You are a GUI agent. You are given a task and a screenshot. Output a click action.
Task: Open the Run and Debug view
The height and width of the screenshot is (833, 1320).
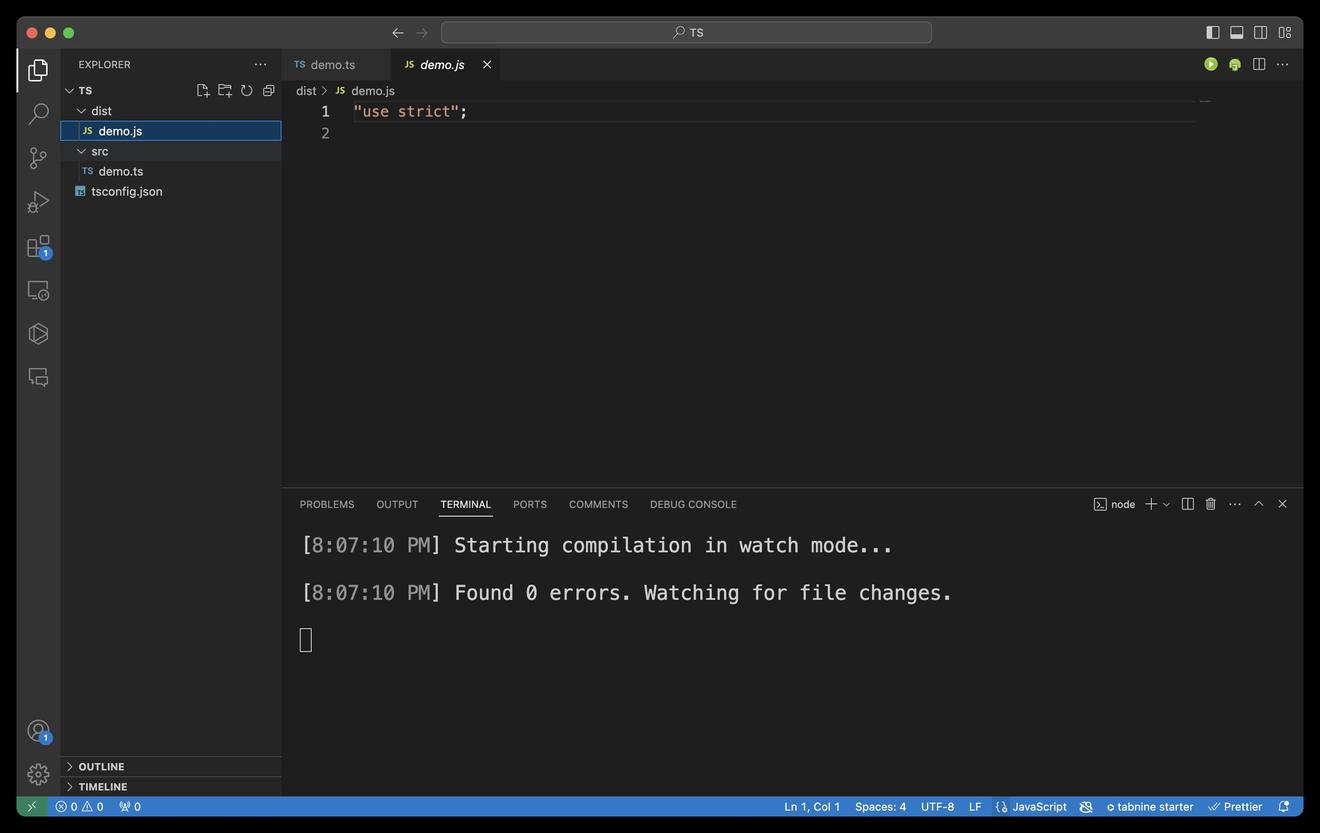[38, 202]
